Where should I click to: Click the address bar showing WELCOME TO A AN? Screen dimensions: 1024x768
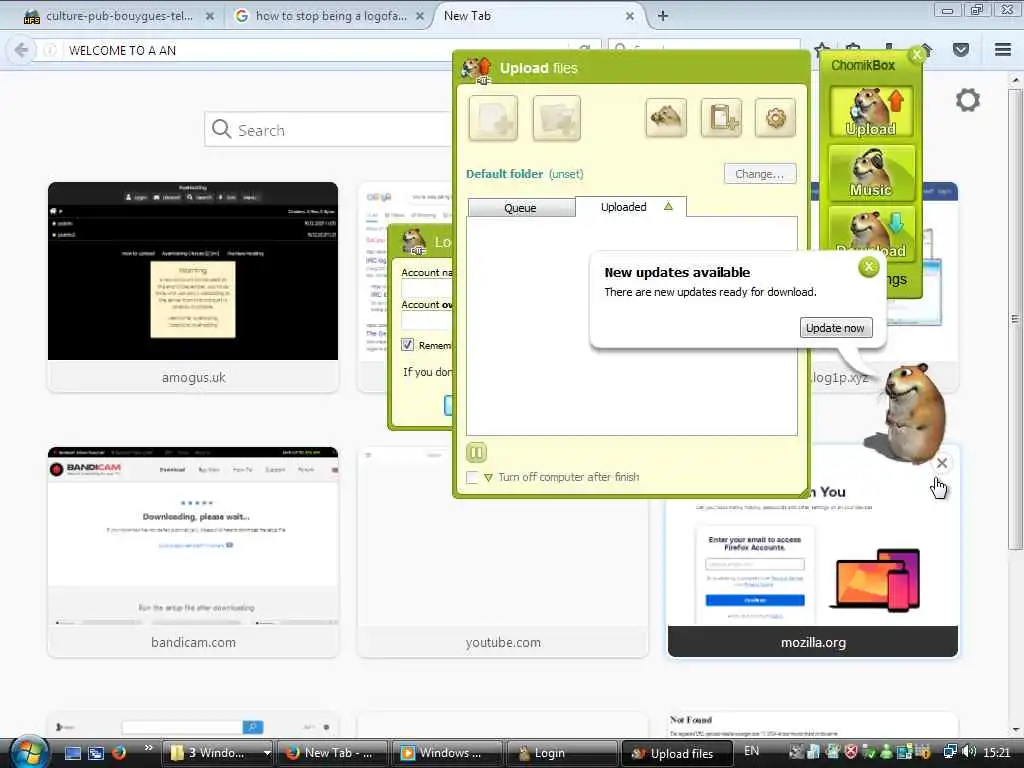point(313,50)
